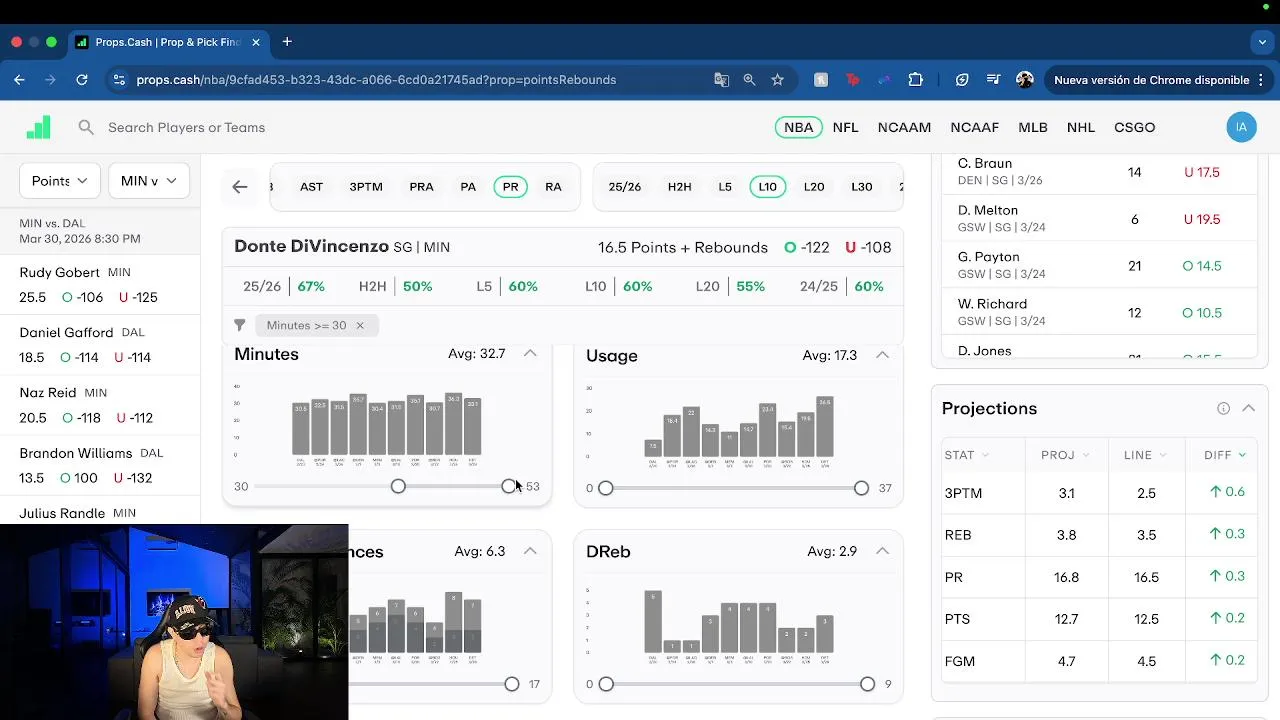The width and height of the screenshot is (1280, 720).
Task: Open Daniel Gafford in the player list
Action: [x=100, y=345]
